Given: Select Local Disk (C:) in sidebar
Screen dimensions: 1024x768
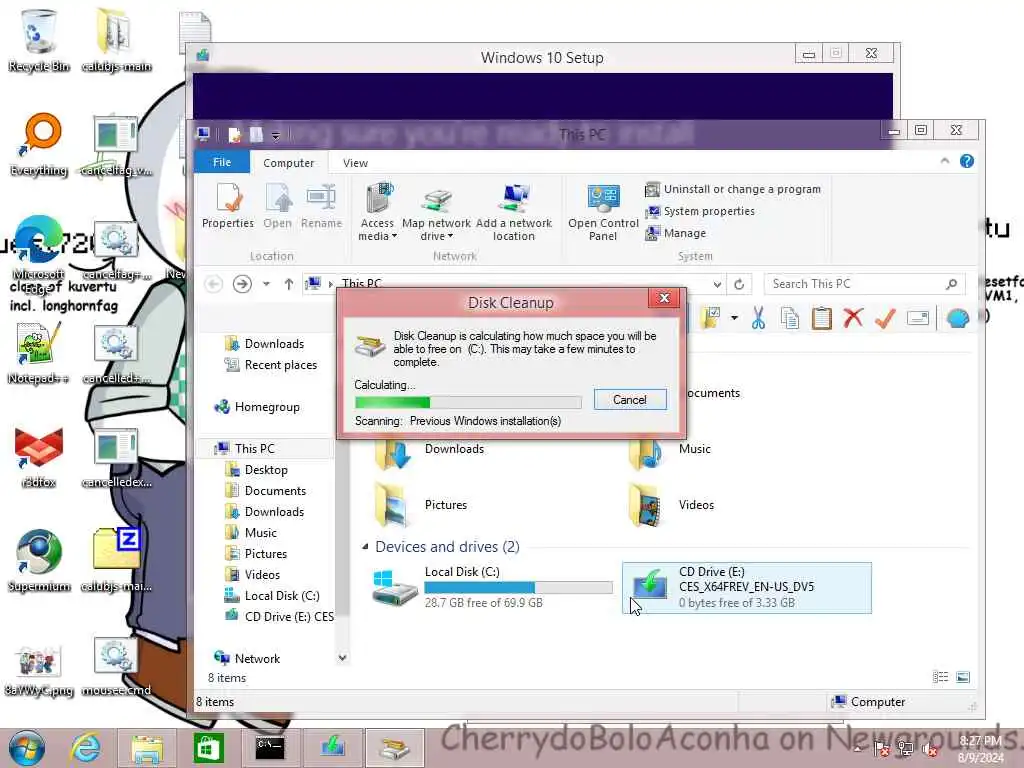Looking at the screenshot, I should tap(272, 596).
